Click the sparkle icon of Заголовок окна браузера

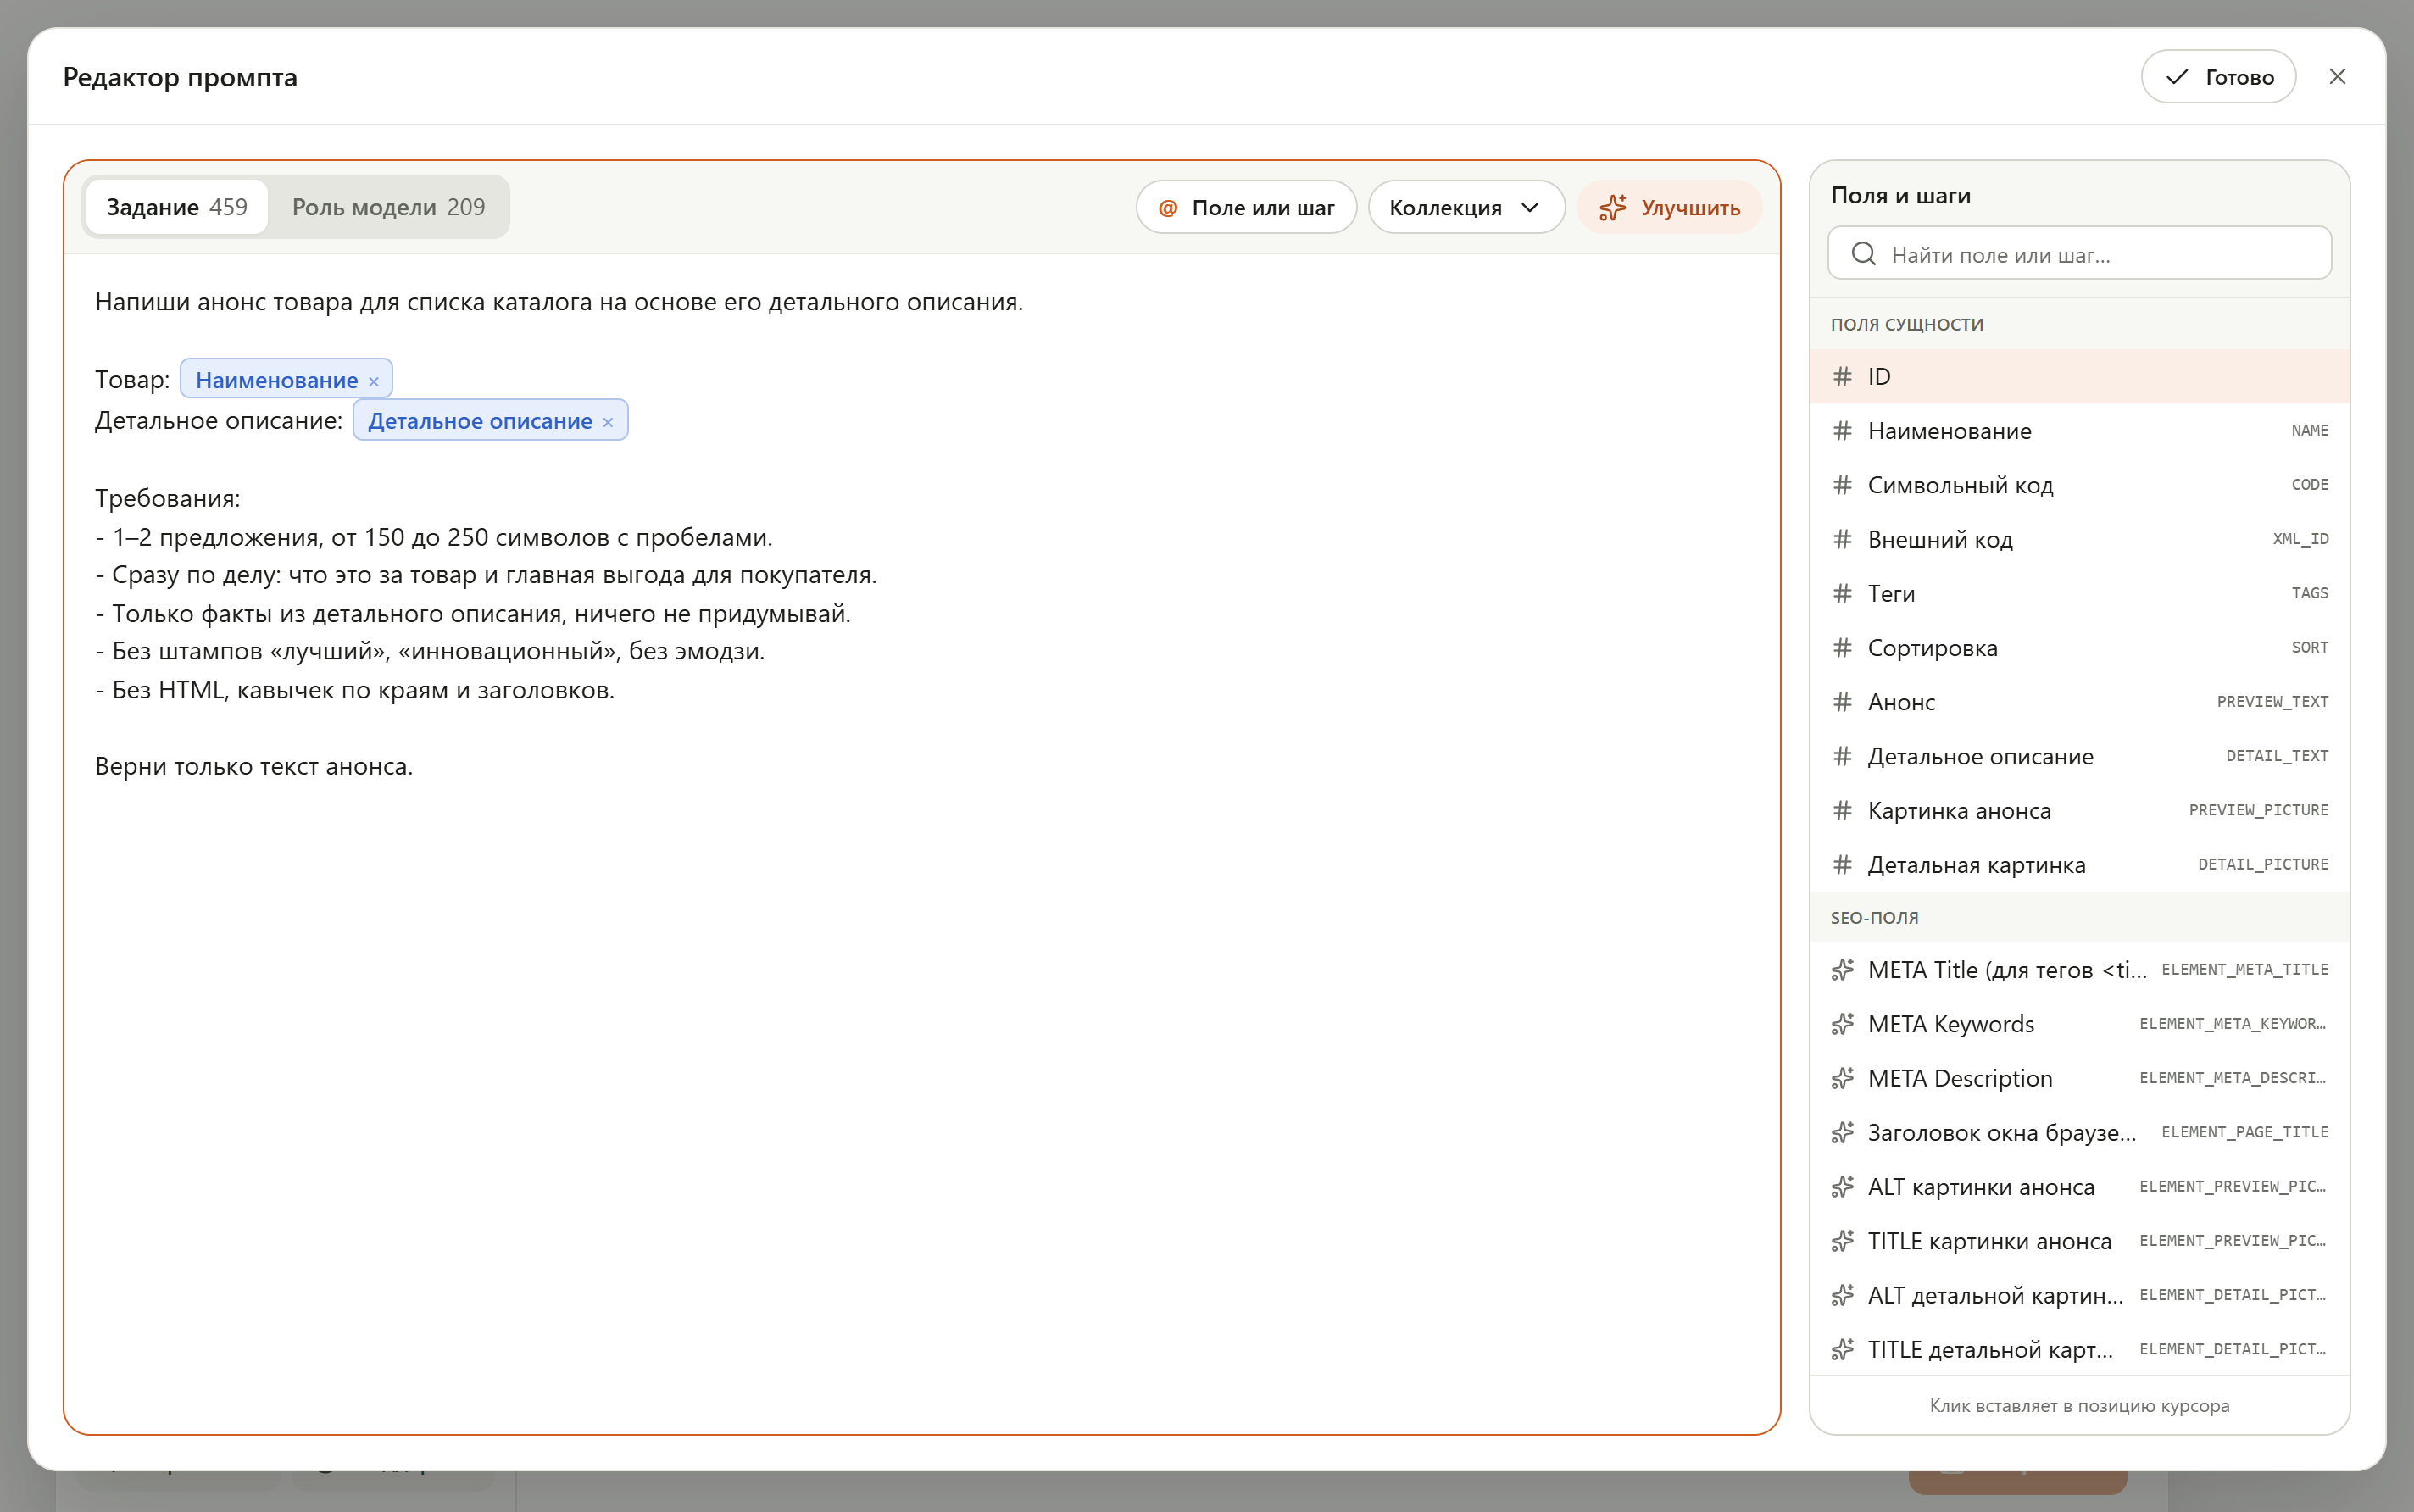point(1842,1133)
